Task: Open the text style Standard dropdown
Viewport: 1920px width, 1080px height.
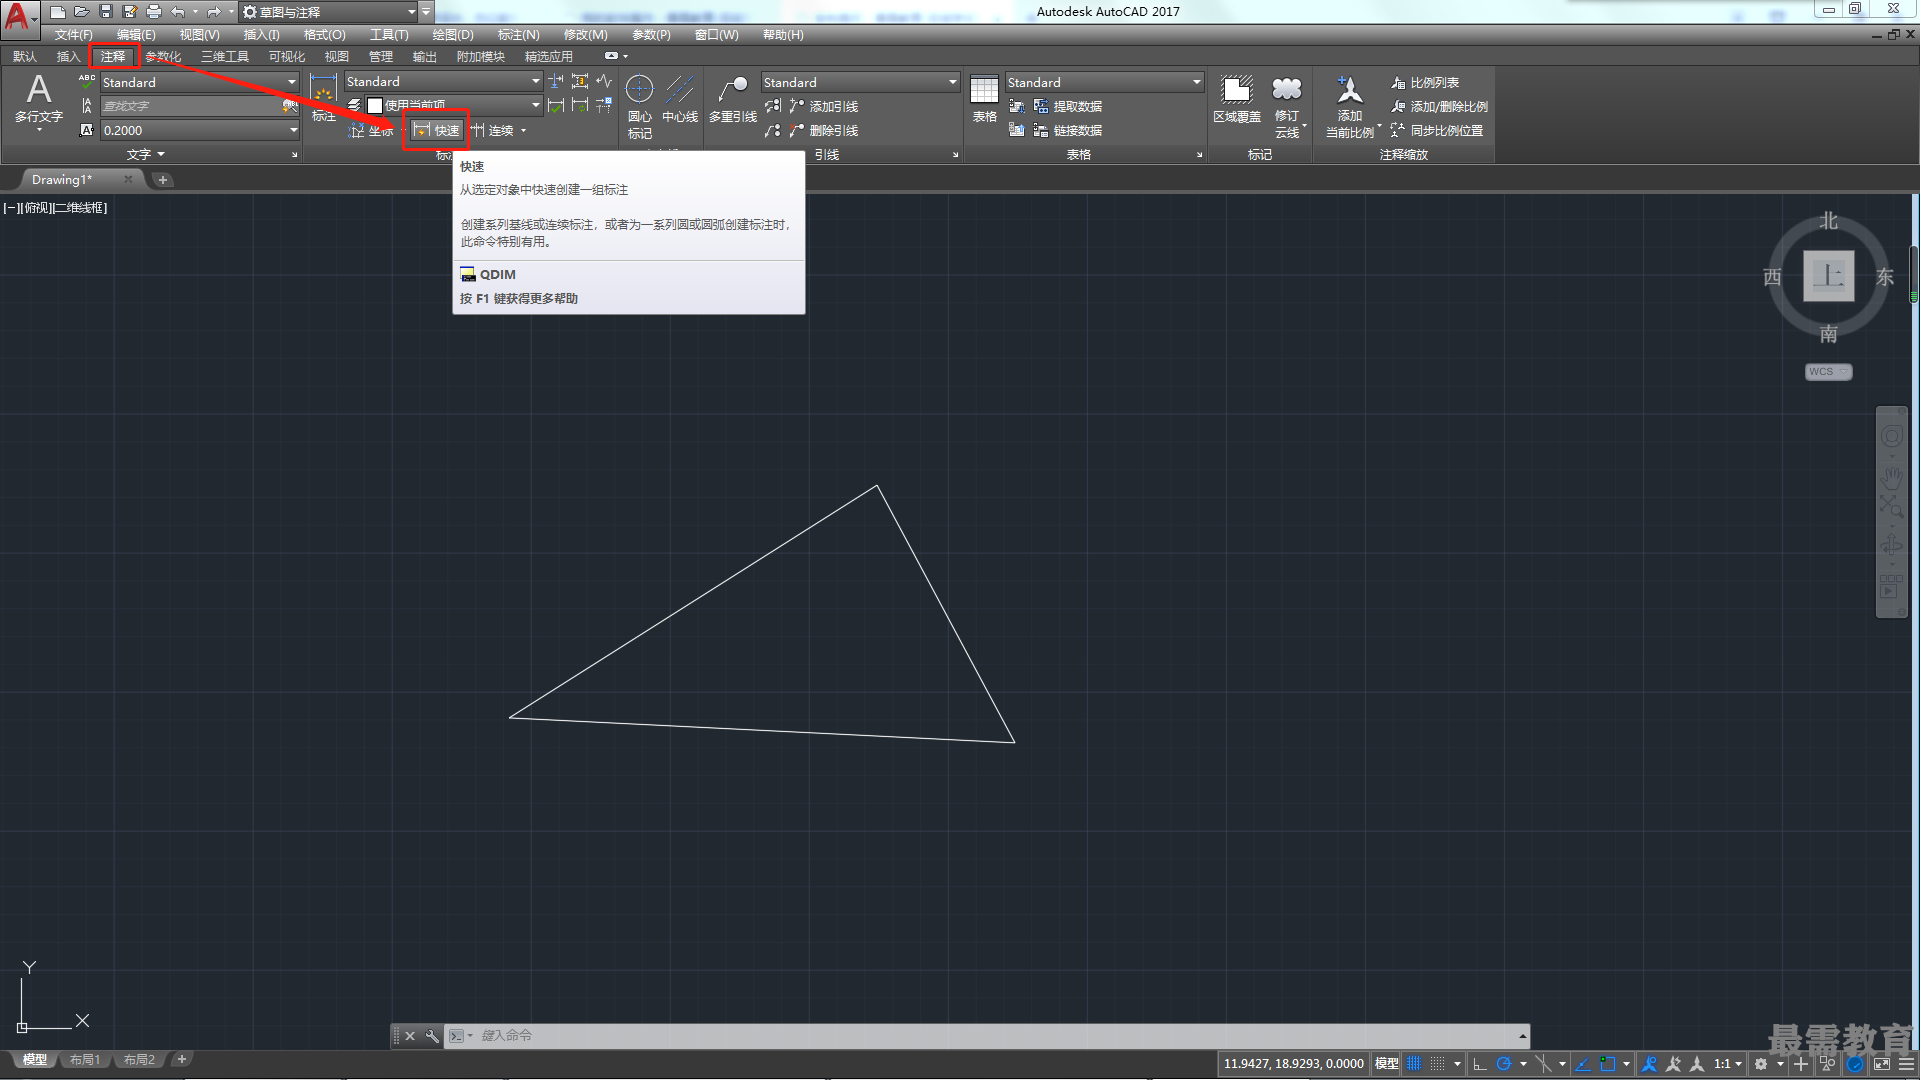Action: click(x=199, y=82)
